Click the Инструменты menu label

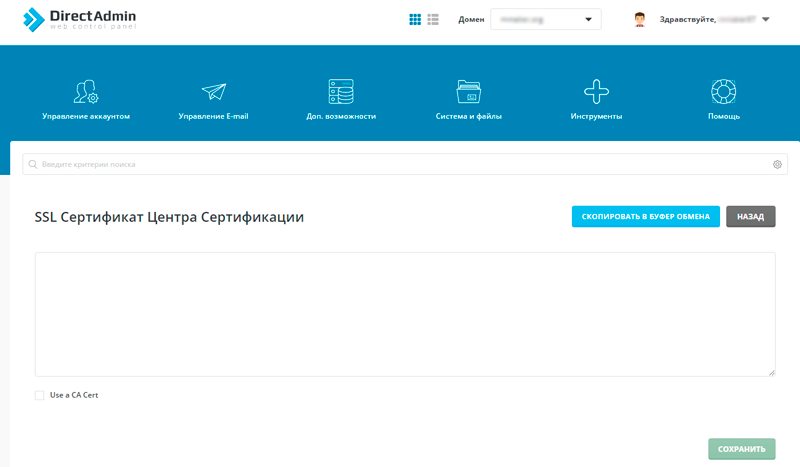click(x=596, y=117)
